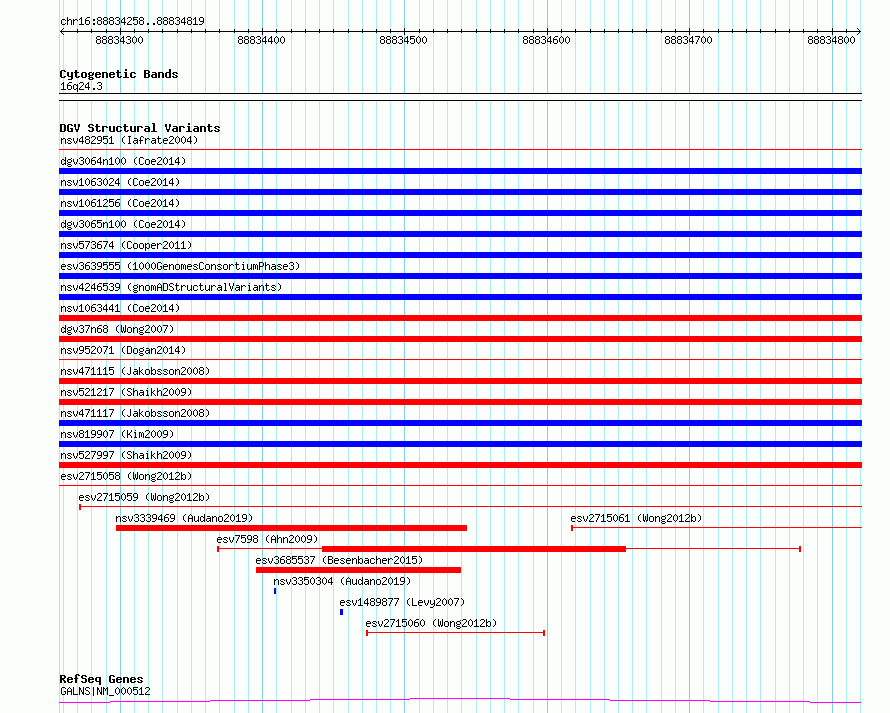Screen dimensions: 890x713
Task: Click the chr16:88834258..88834819 coordinate label
Action: 132,21
